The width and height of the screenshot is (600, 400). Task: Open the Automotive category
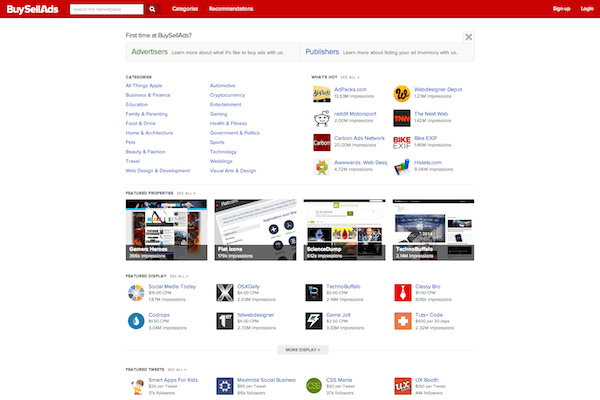click(223, 86)
